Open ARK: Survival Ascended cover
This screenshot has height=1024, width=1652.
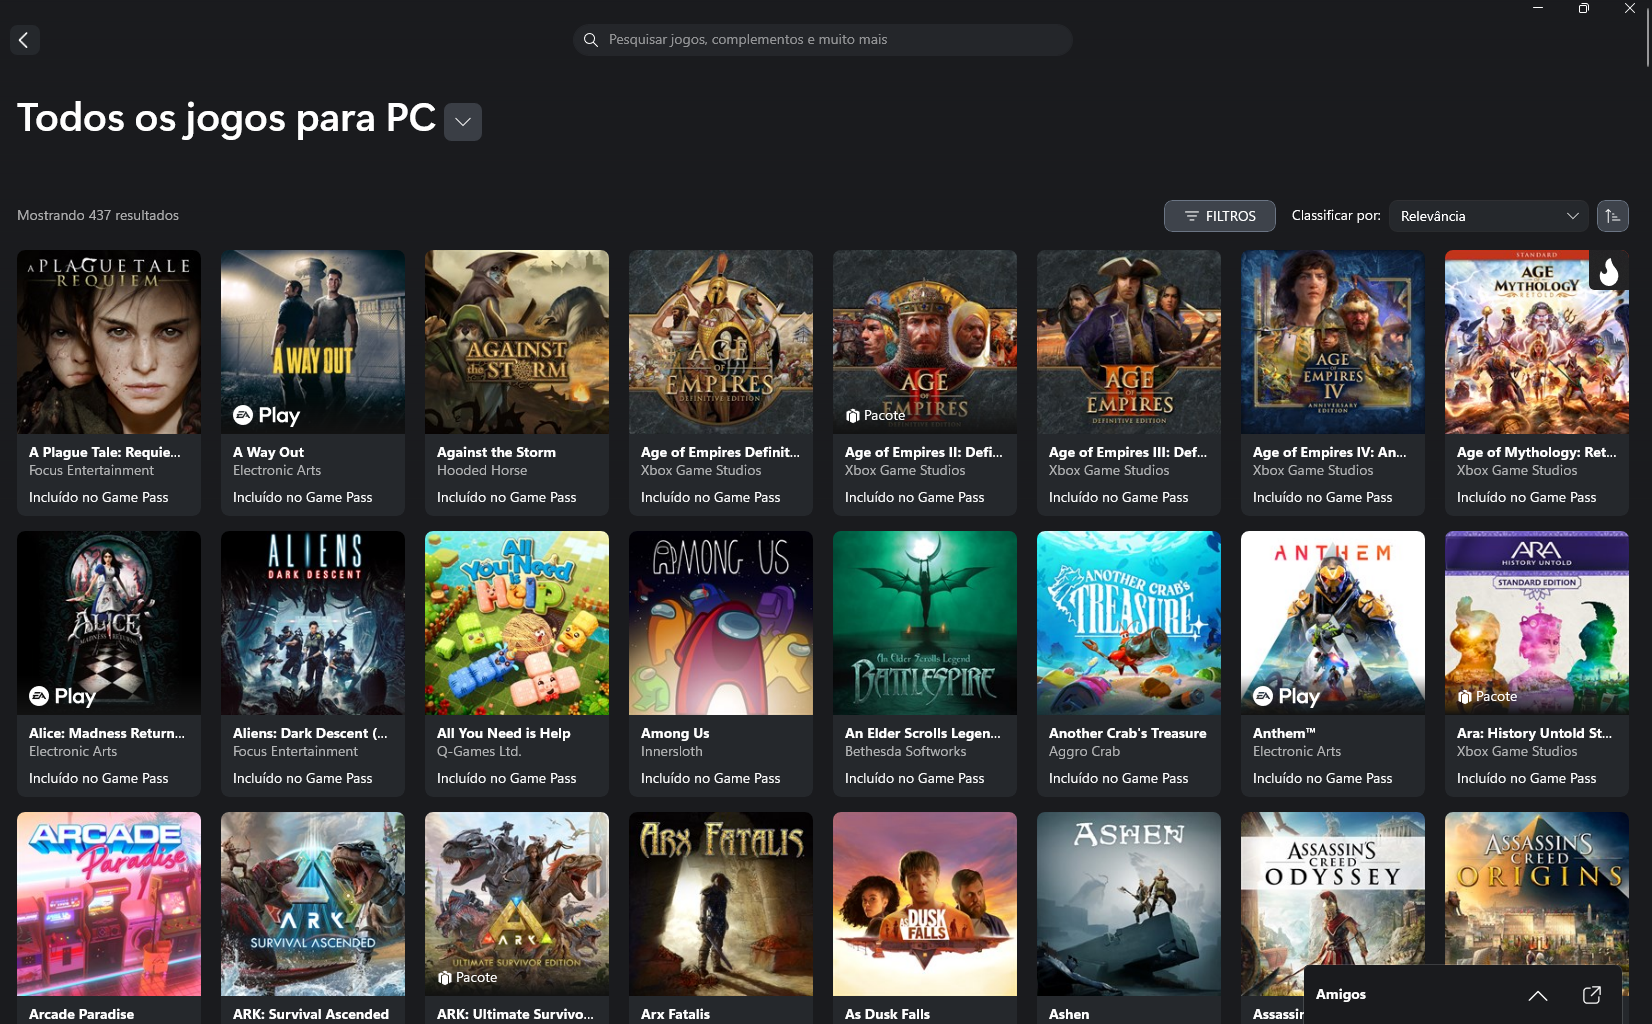point(313,904)
